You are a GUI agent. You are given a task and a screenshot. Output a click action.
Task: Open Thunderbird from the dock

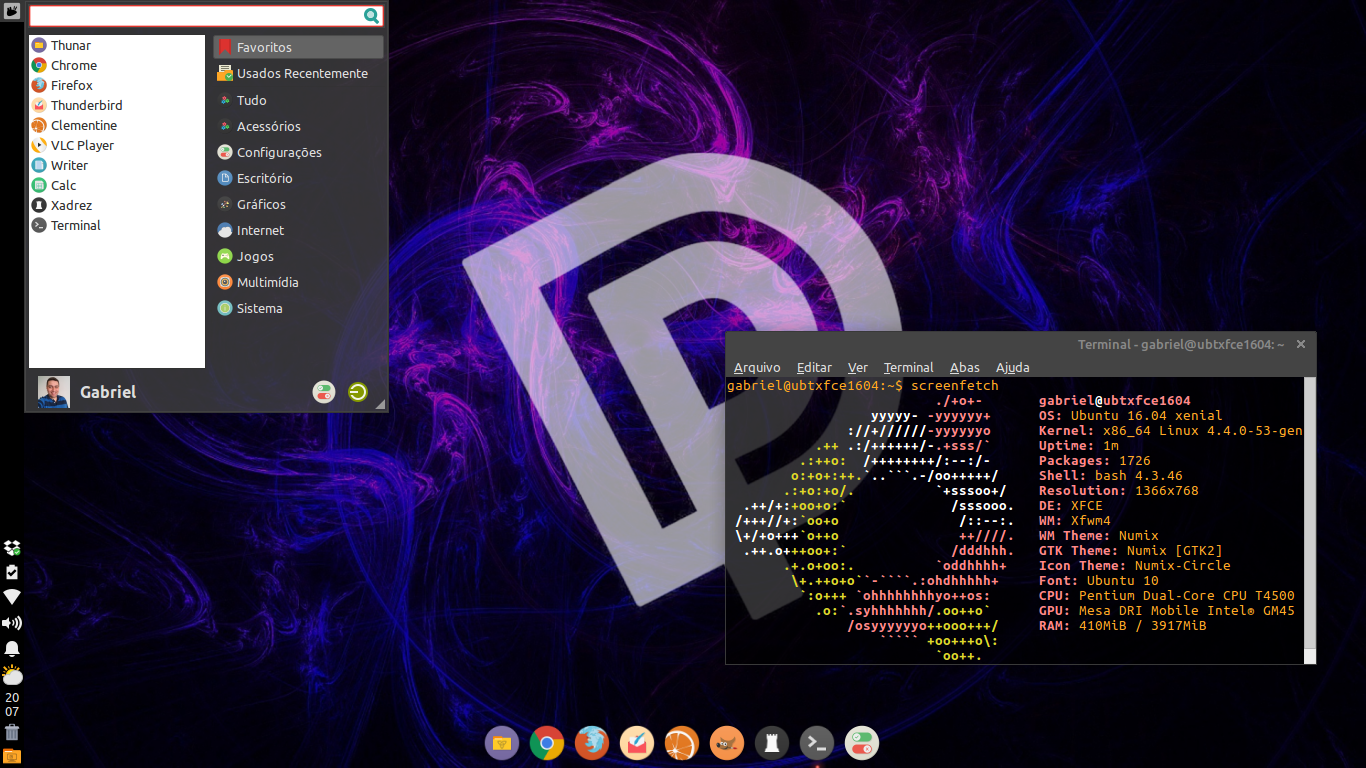tap(637, 743)
